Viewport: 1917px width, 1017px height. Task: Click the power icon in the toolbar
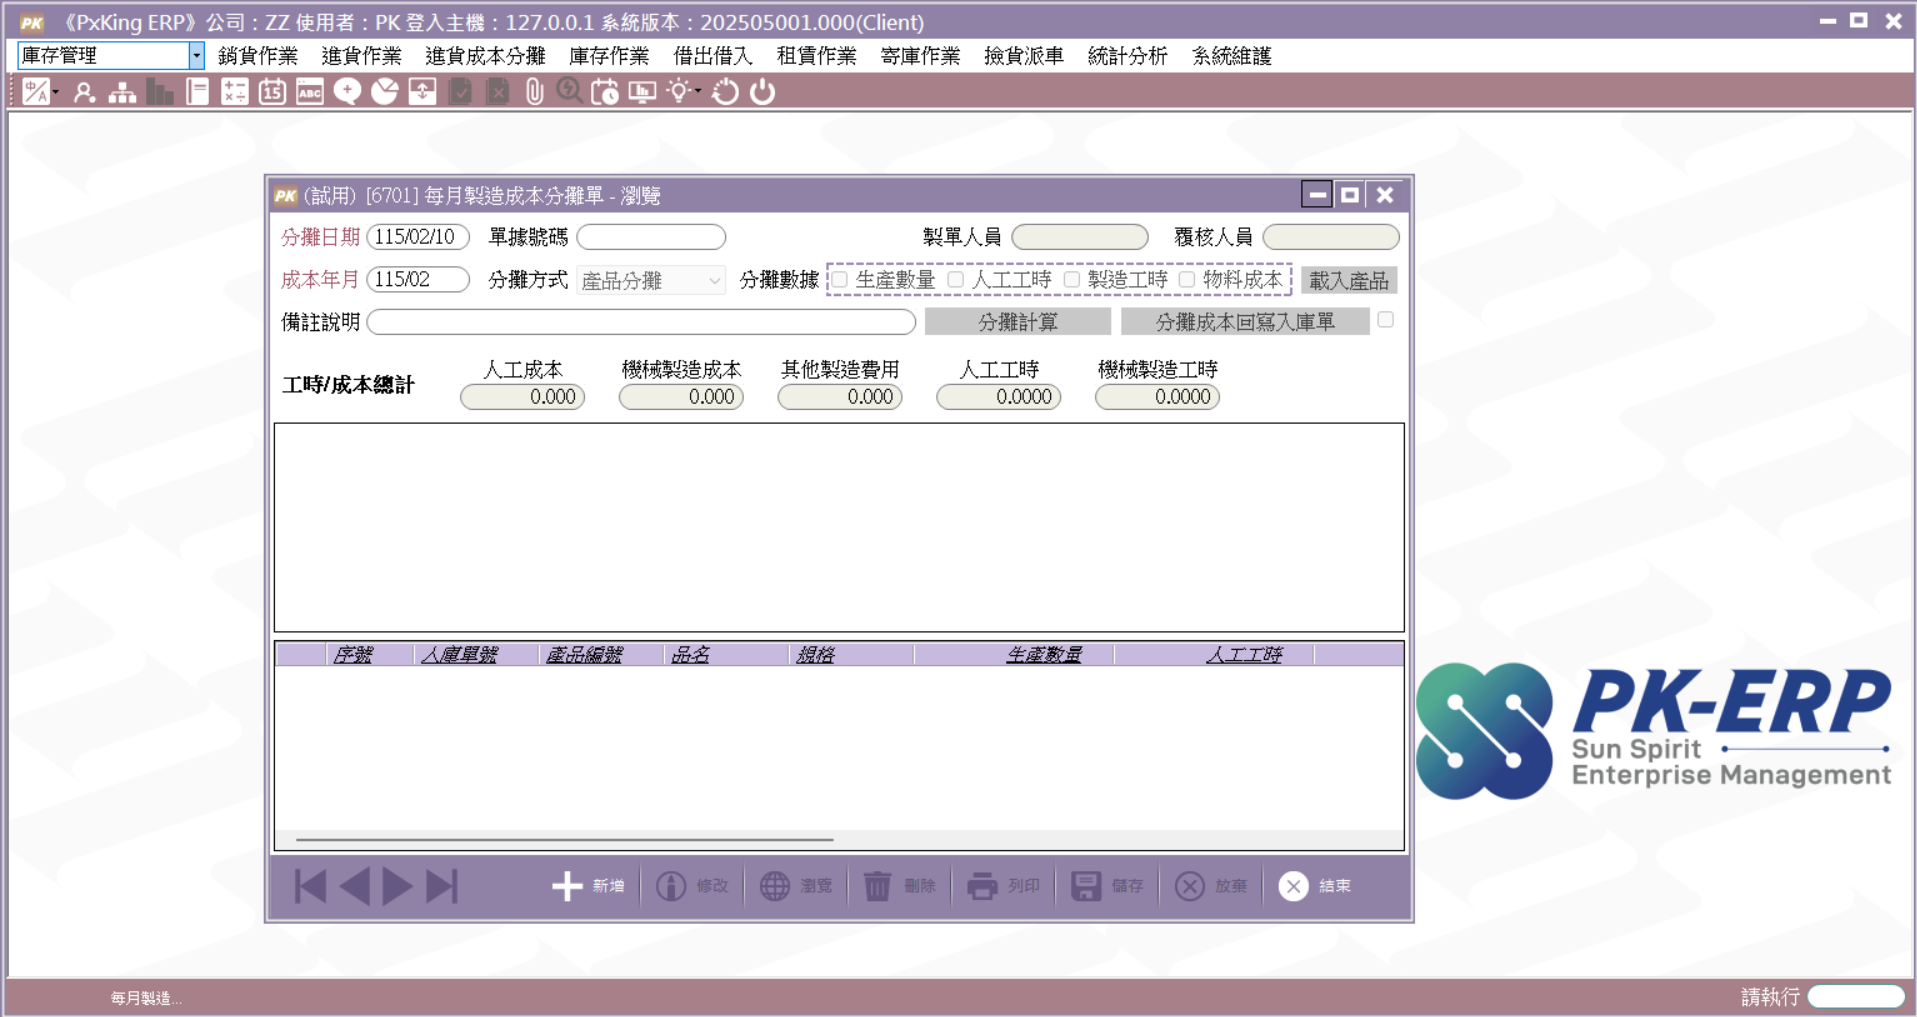pyautogui.click(x=763, y=92)
